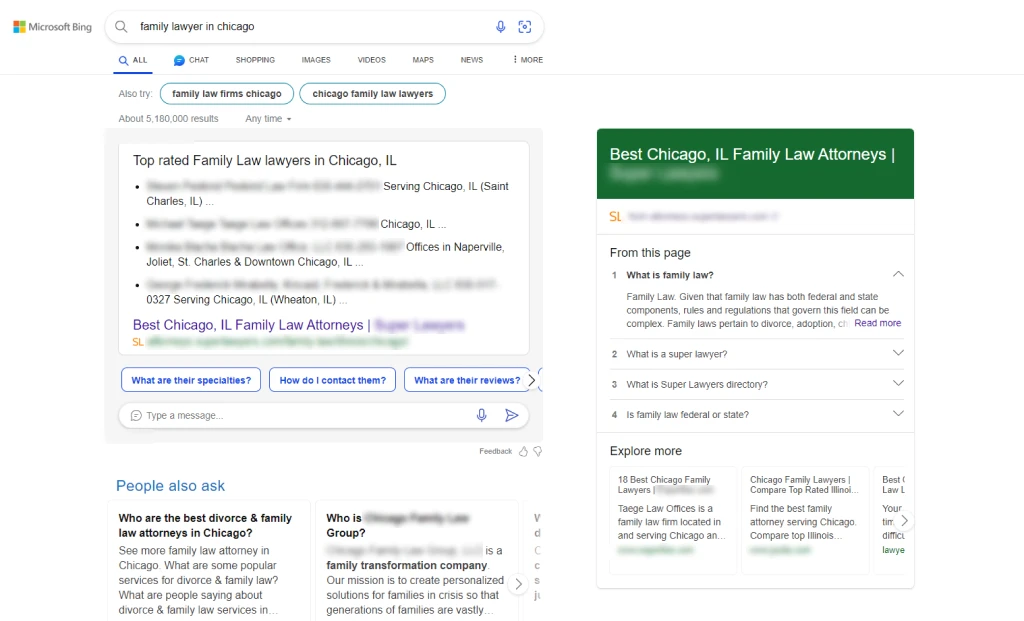Open 'Chicago Family Lawyers | Compare Top Rated' card

point(805,520)
